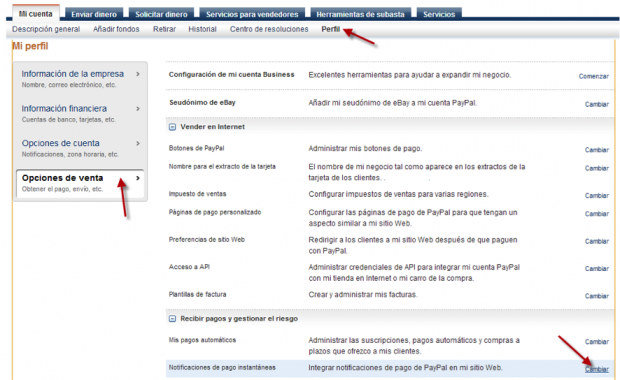Open the Información de la empresa chevron

(x=138, y=74)
